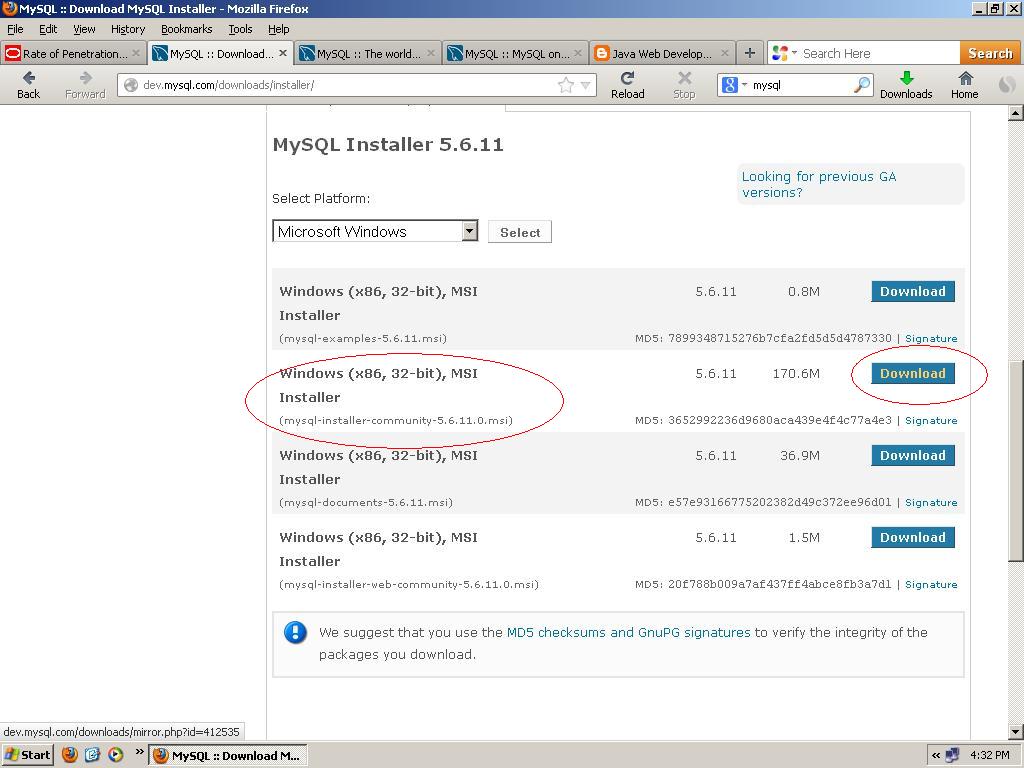Open the Edit menu

coord(48,29)
